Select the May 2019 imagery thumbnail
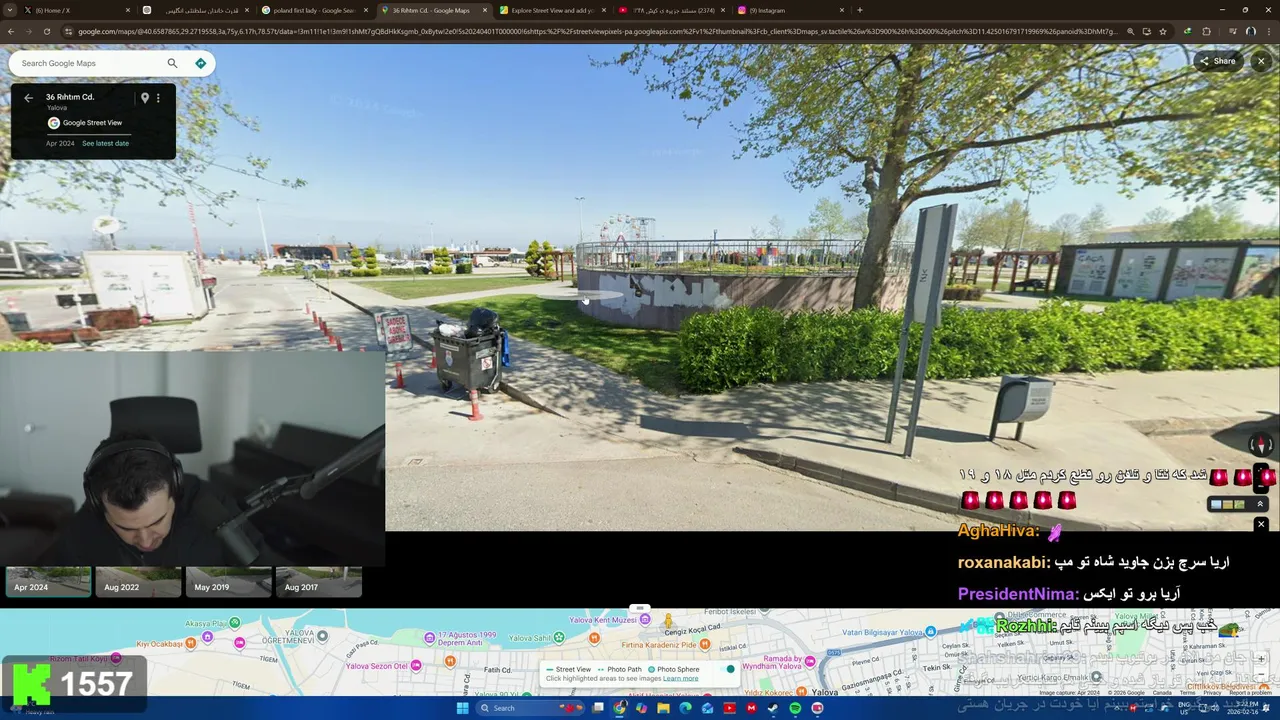Image resolution: width=1280 pixels, height=720 pixels. 228,582
